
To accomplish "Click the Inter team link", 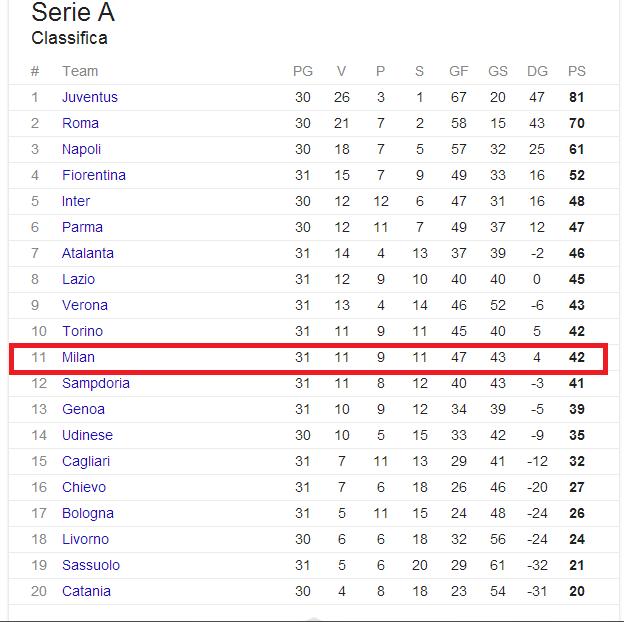I will point(76,201).
